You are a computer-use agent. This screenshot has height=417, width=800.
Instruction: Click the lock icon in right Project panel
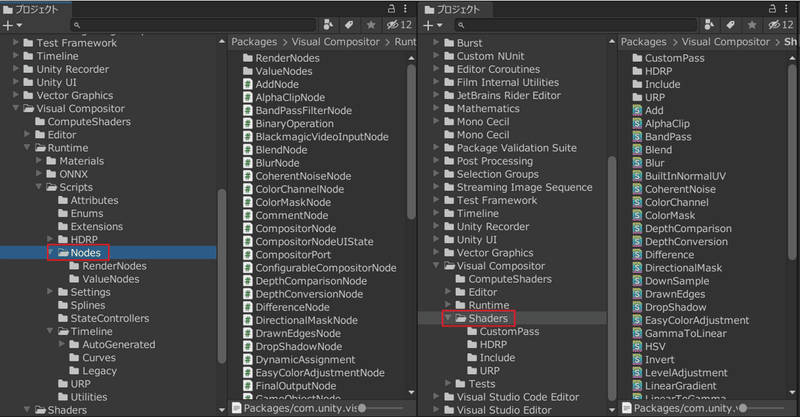(x=772, y=9)
